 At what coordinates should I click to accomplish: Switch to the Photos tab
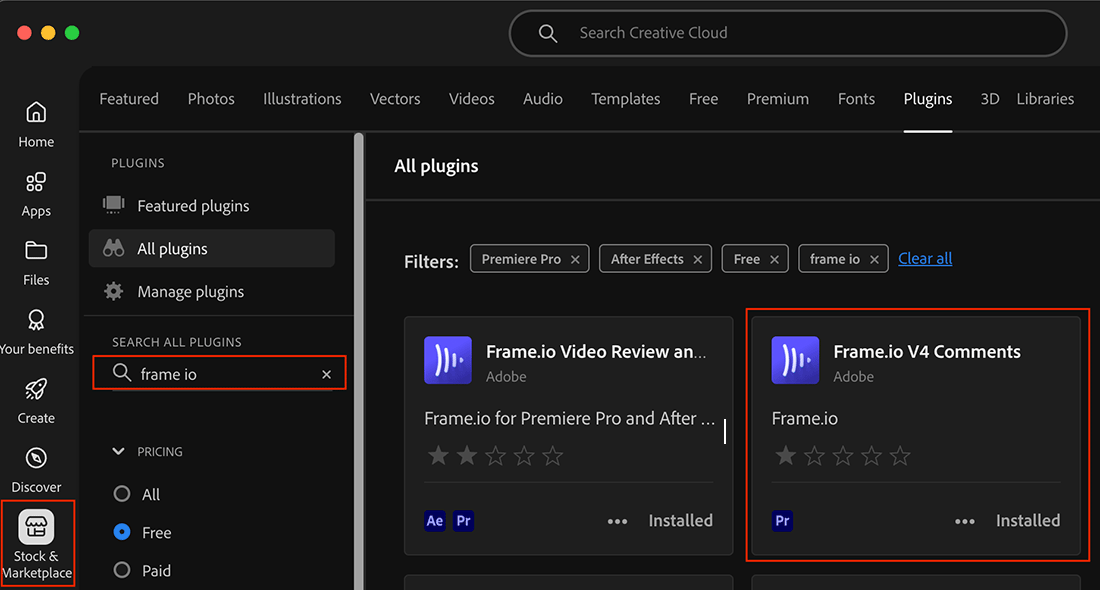point(211,99)
